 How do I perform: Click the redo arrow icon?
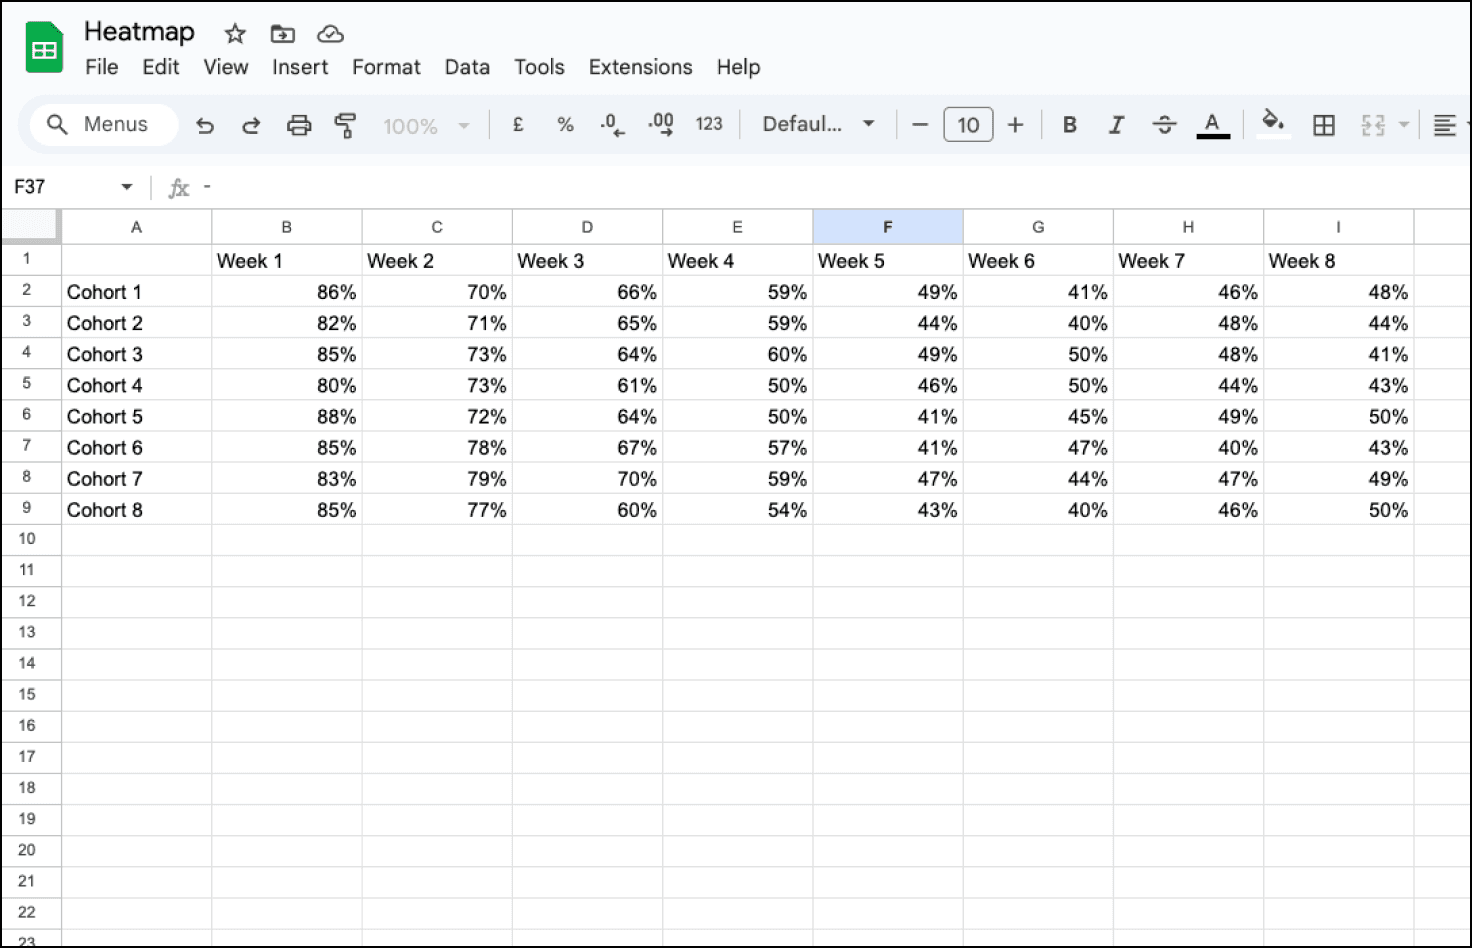251,125
